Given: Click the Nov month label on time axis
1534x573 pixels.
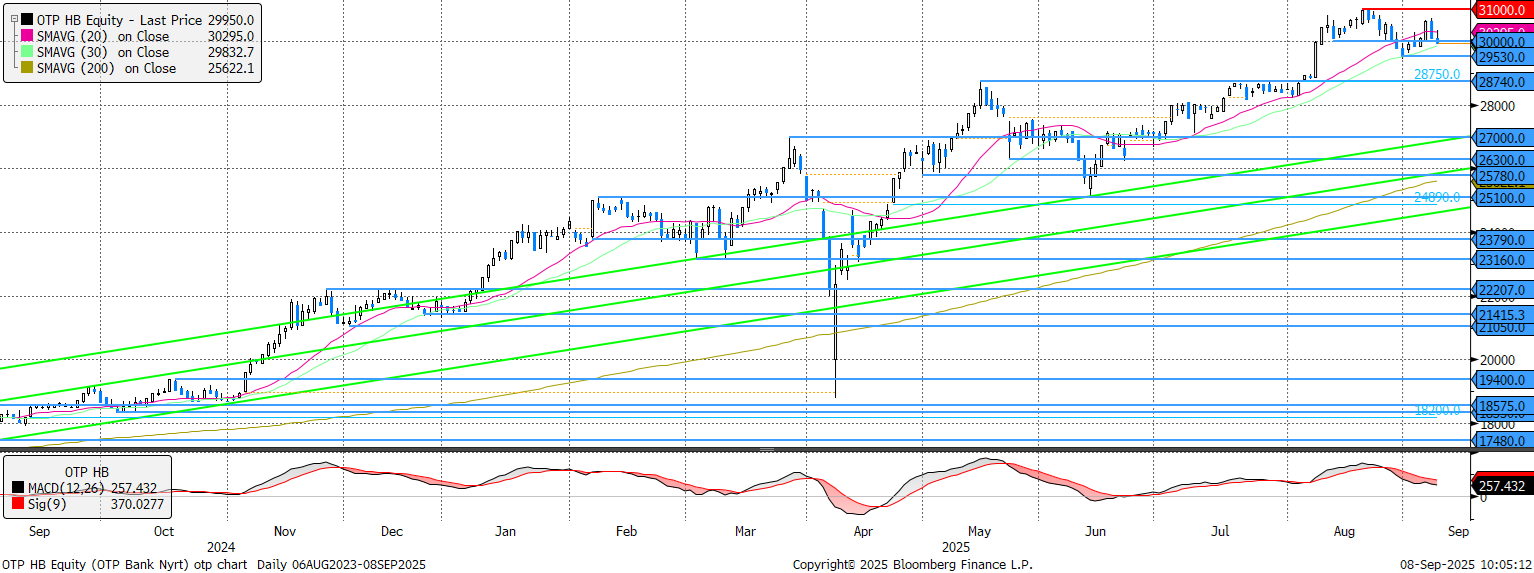Looking at the screenshot, I should [x=285, y=532].
